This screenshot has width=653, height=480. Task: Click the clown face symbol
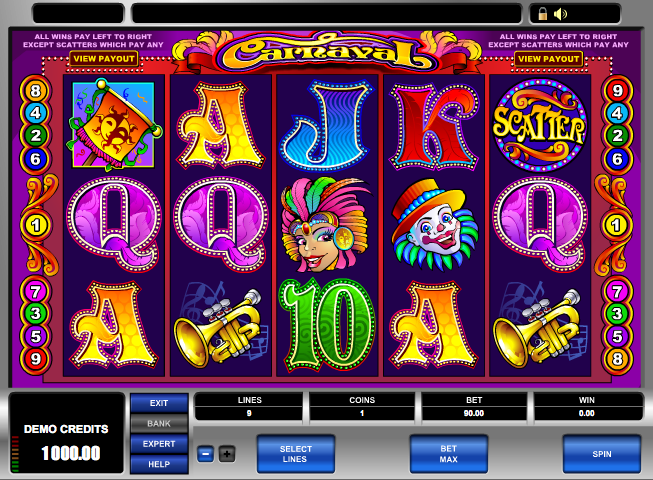[x=434, y=225]
